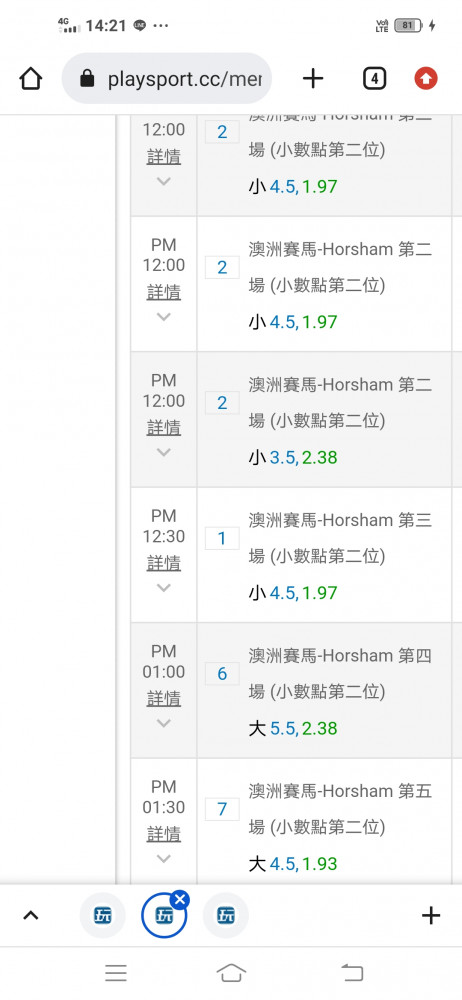Open 詳情 link for PM 12:30 Horsham race
The height and width of the screenshot is (1000, 462).
(164, 563)
